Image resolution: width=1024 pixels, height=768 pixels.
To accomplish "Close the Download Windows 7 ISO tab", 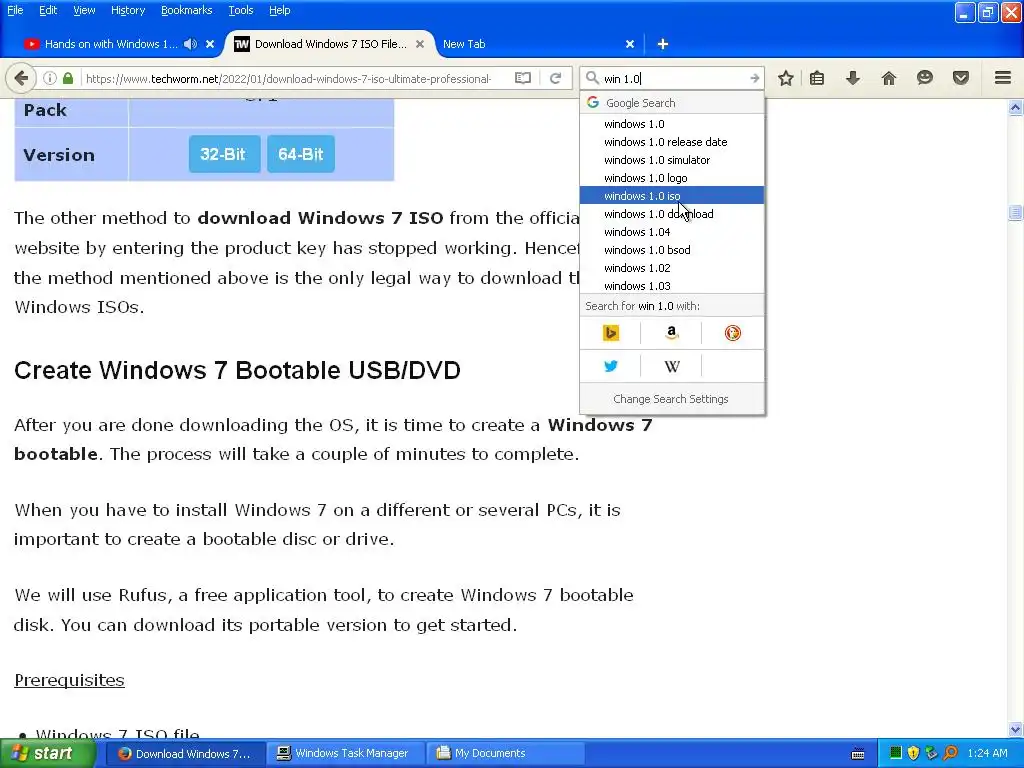I will click(x=420, y=44).
